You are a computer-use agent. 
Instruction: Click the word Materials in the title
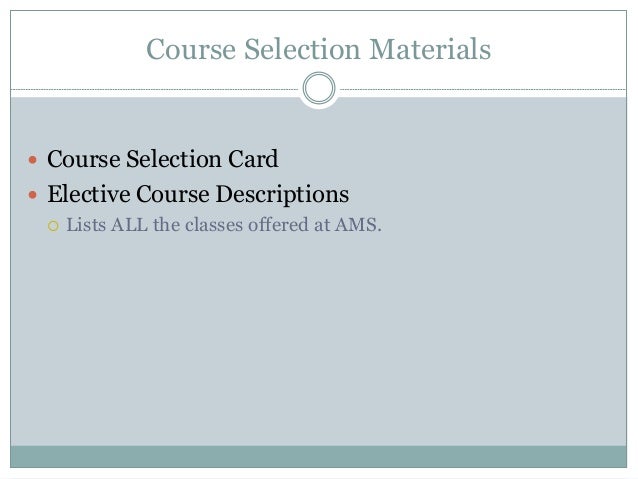(430, 49)
